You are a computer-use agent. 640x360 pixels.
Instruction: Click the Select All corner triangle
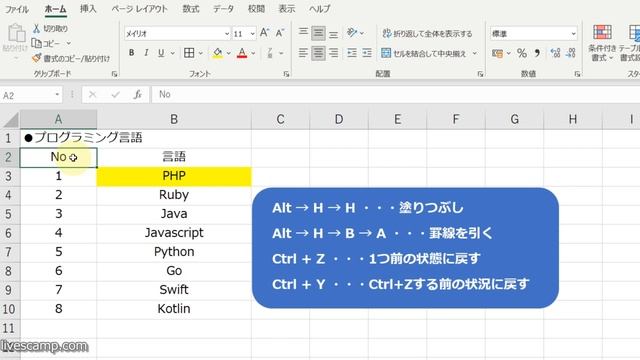point(11,120)
